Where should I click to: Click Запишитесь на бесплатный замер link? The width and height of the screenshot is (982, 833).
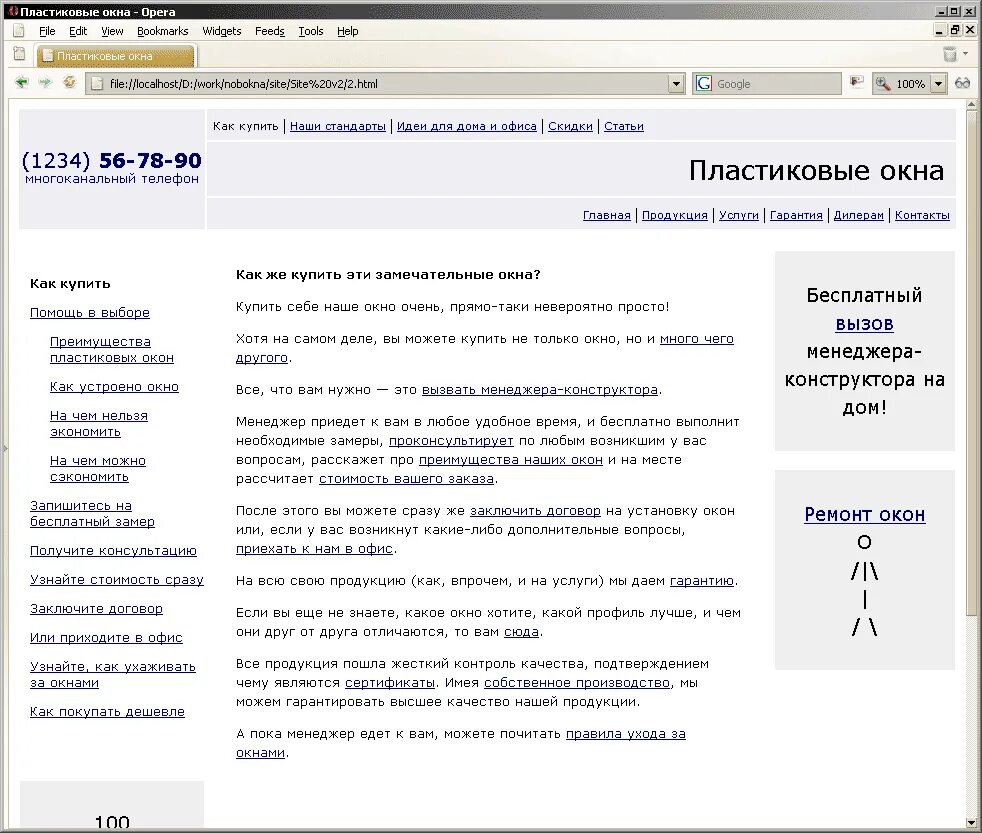92,514
